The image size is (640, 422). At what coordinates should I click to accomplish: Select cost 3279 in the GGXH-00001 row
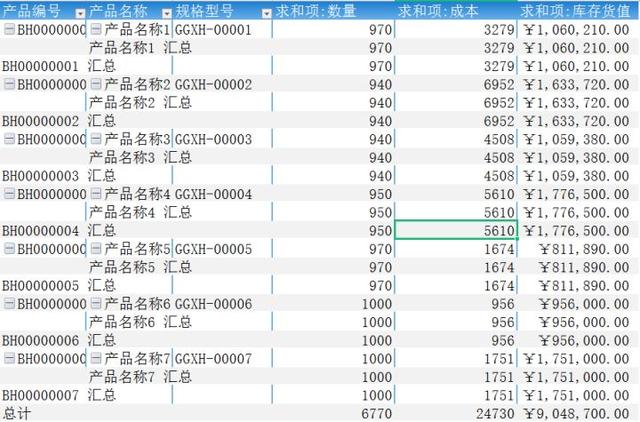click(499, 30)
